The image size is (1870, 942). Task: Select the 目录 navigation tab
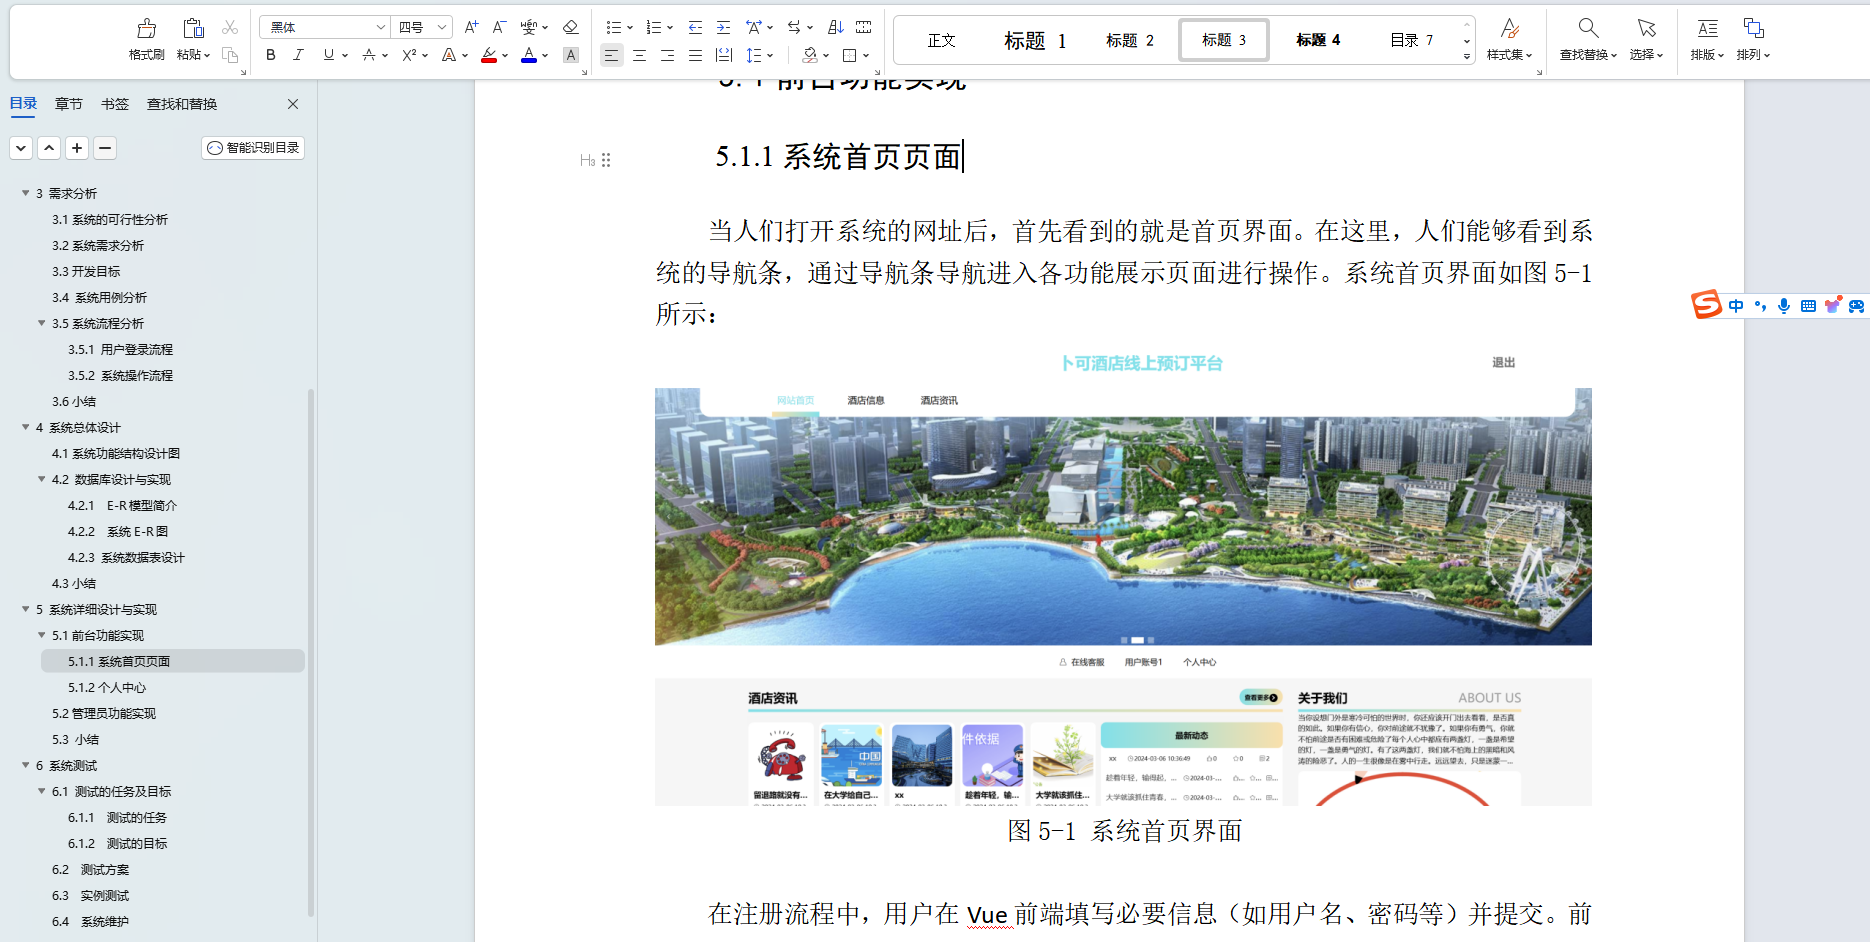23,104
